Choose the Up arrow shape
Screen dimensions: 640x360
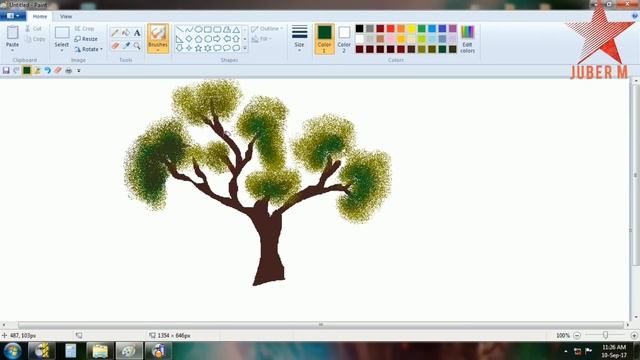(236, 39)
